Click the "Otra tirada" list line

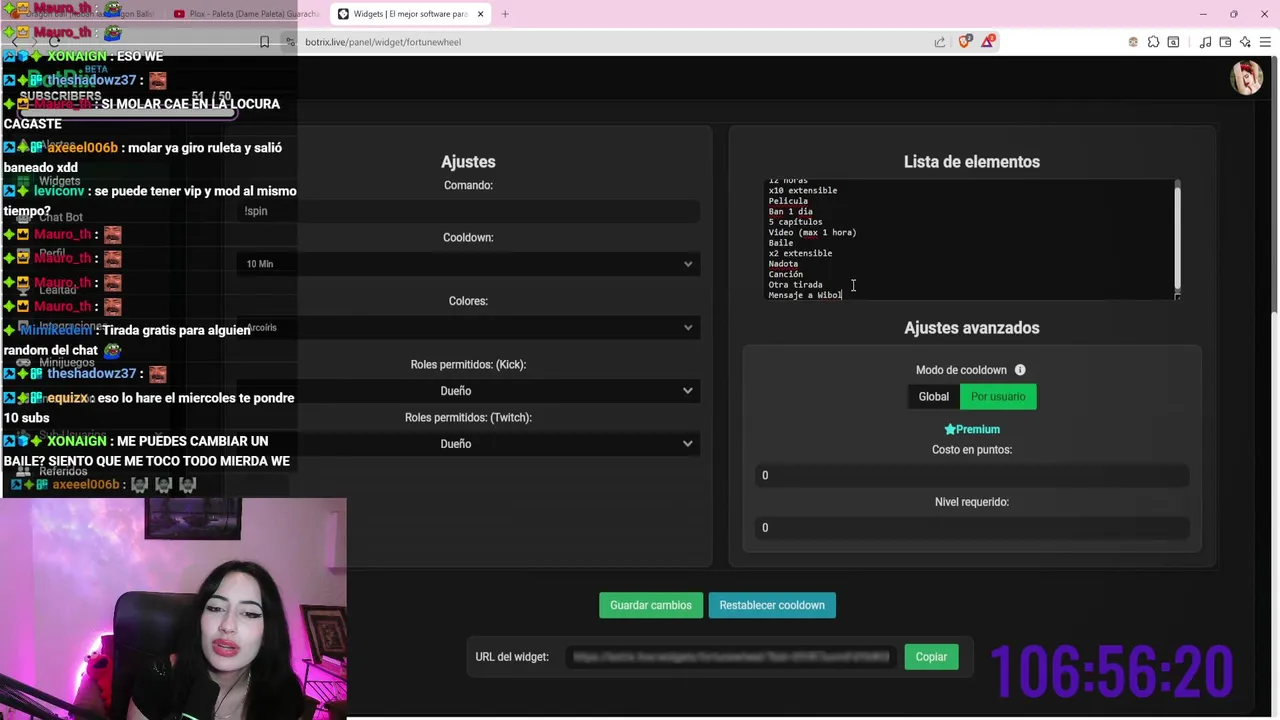tap(795, 285)
